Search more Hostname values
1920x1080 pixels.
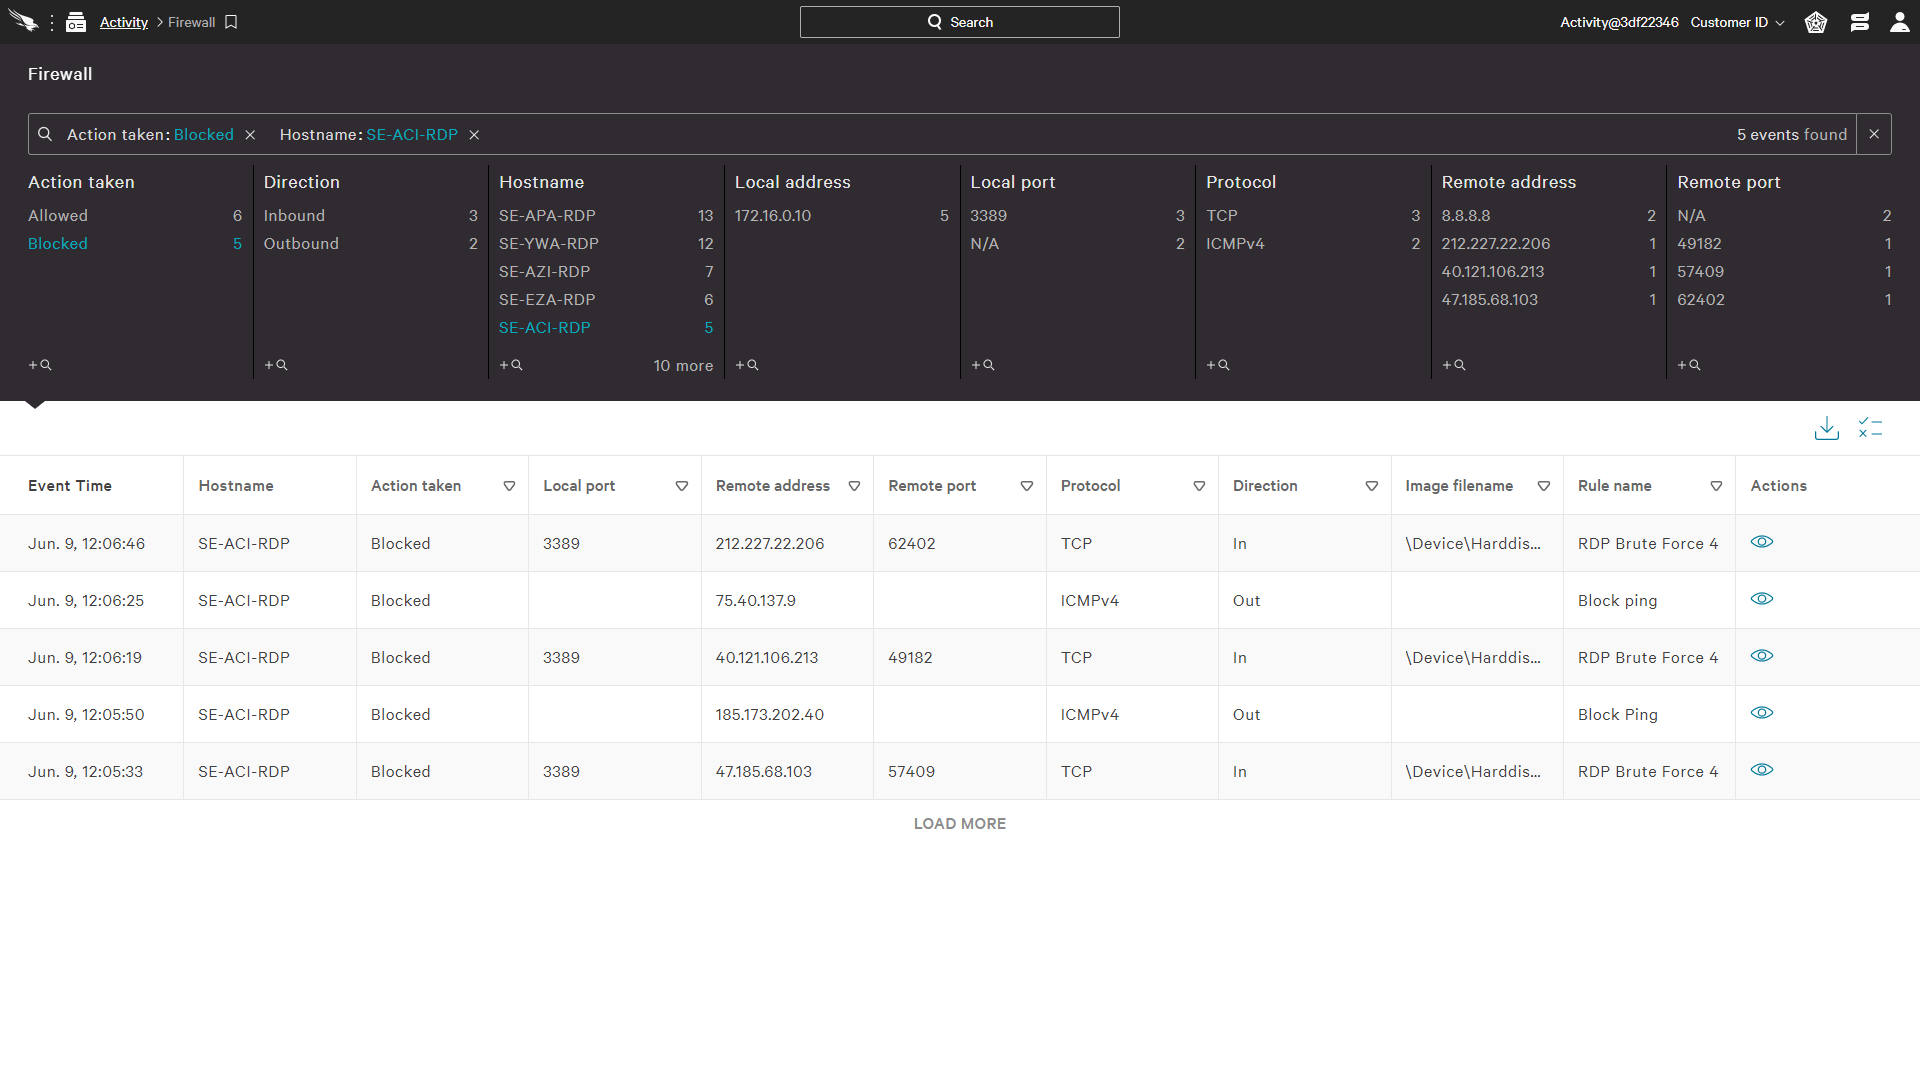click(x=511, y=365)
